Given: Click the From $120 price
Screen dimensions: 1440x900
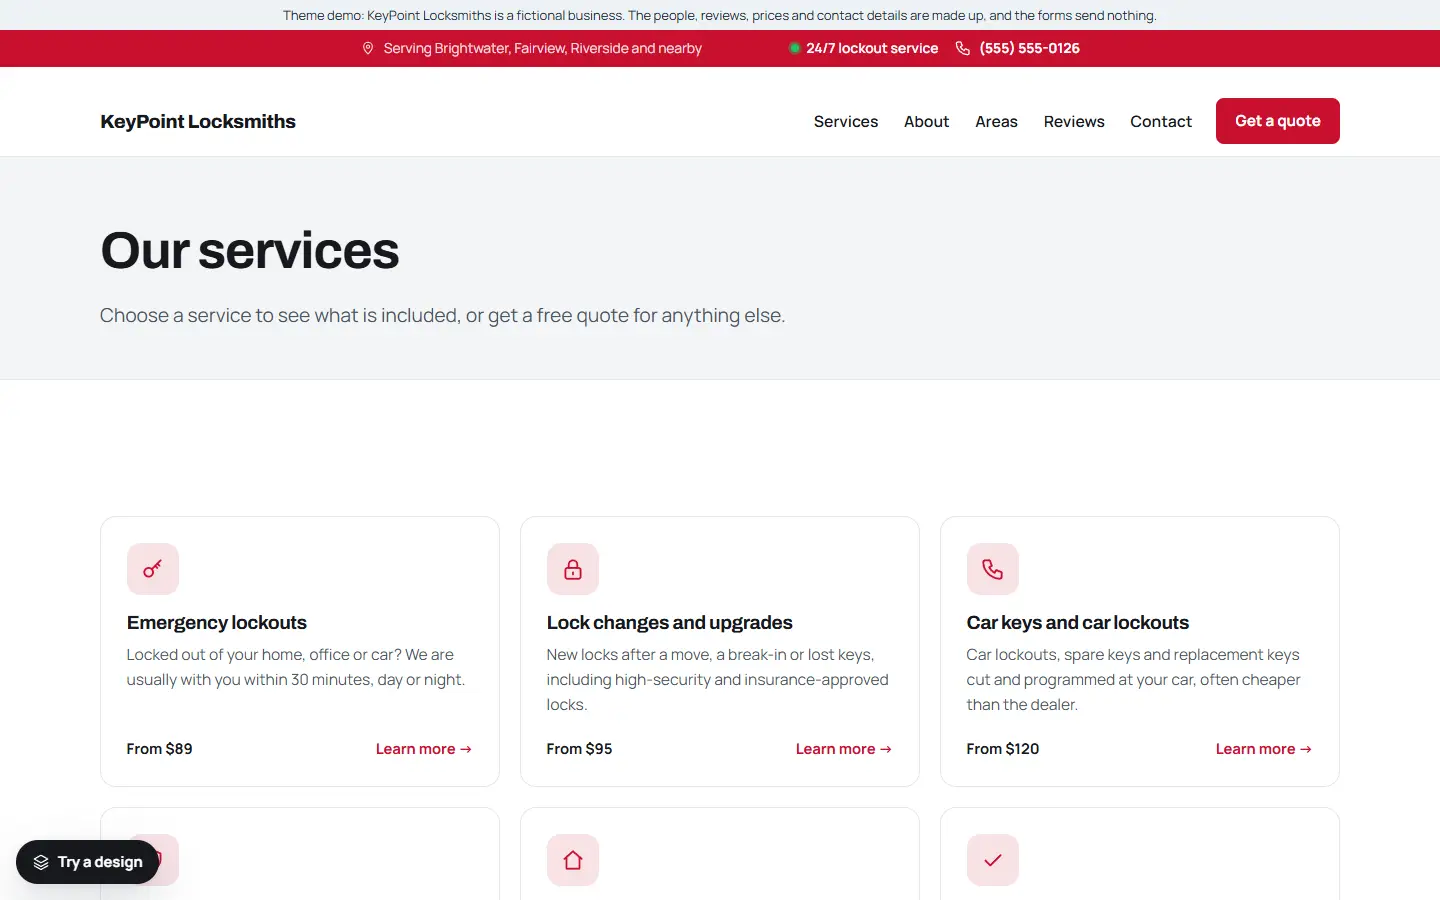Looking at the screenshot, I should pos(1003,749).
